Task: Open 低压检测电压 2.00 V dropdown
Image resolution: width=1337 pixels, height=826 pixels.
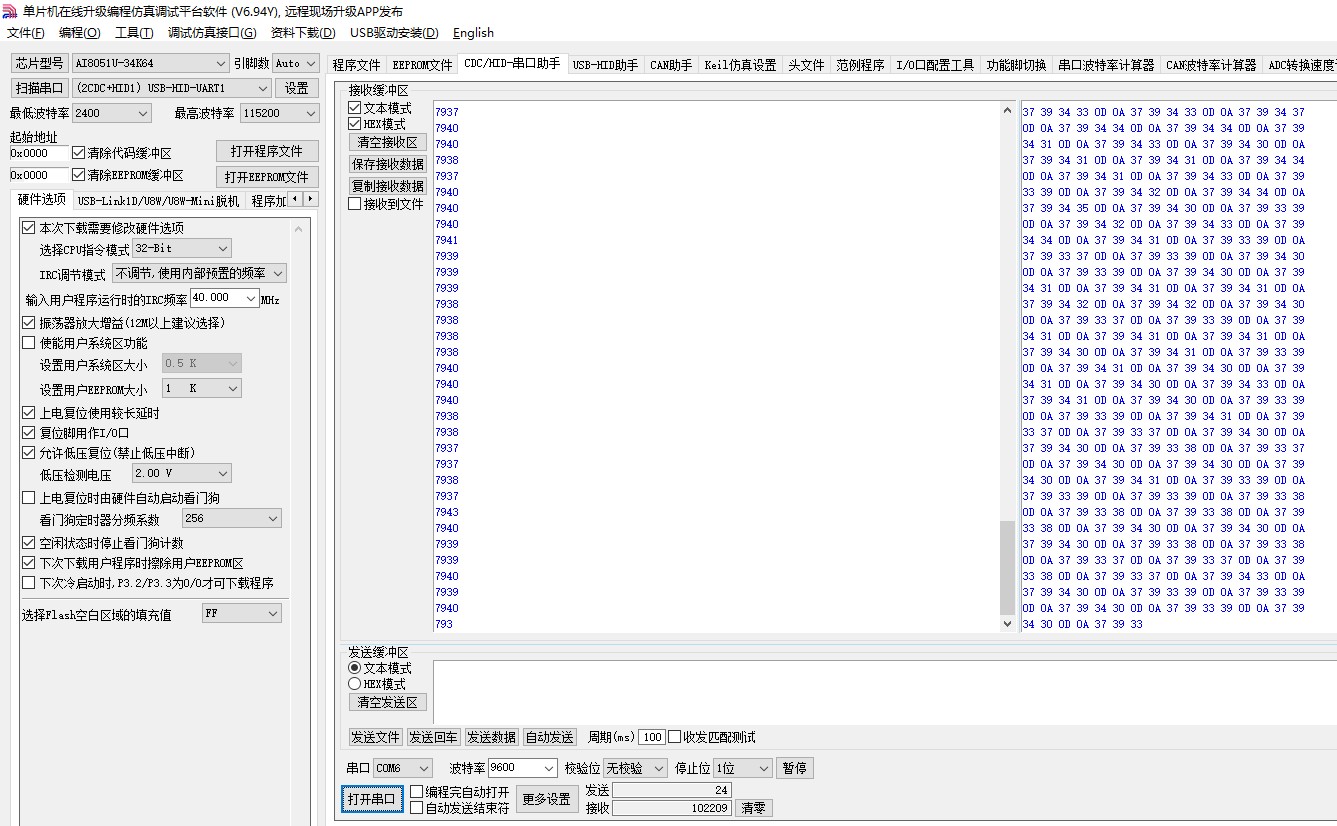Action: point(222,473)
